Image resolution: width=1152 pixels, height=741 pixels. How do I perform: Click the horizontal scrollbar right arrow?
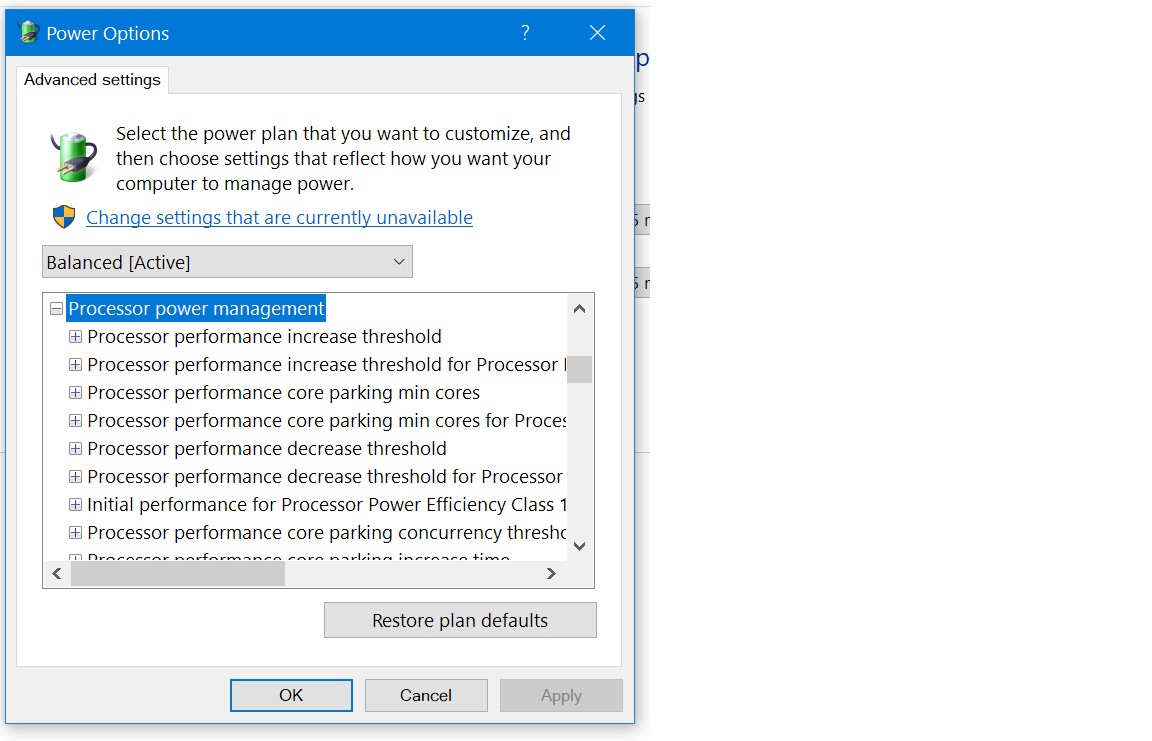point(551,574)
